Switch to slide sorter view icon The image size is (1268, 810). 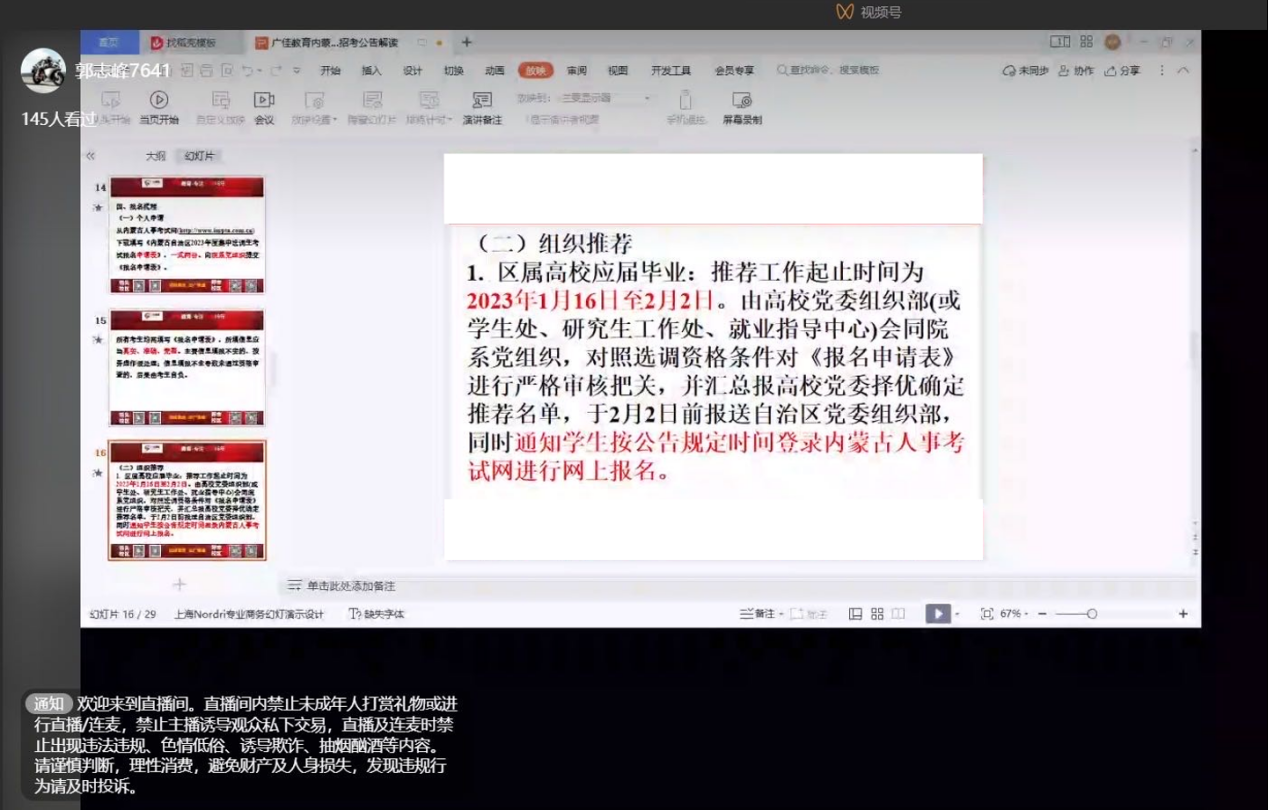tap(877, 614)
